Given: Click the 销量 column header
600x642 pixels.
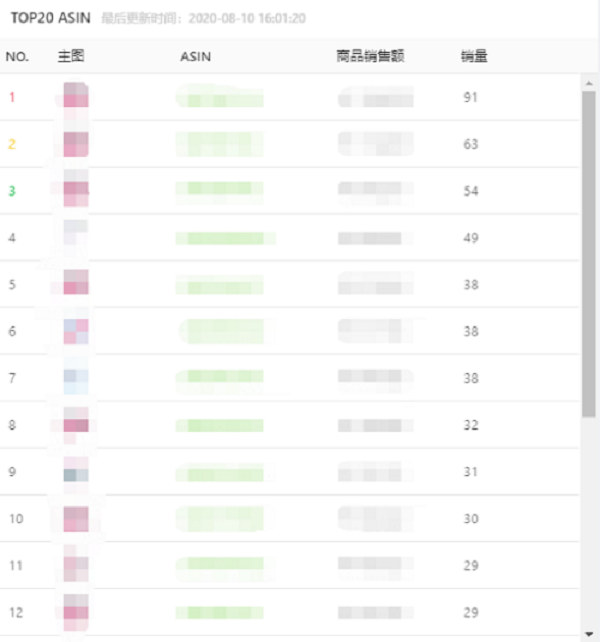Looking at the screenshot, I should (474, 56).
